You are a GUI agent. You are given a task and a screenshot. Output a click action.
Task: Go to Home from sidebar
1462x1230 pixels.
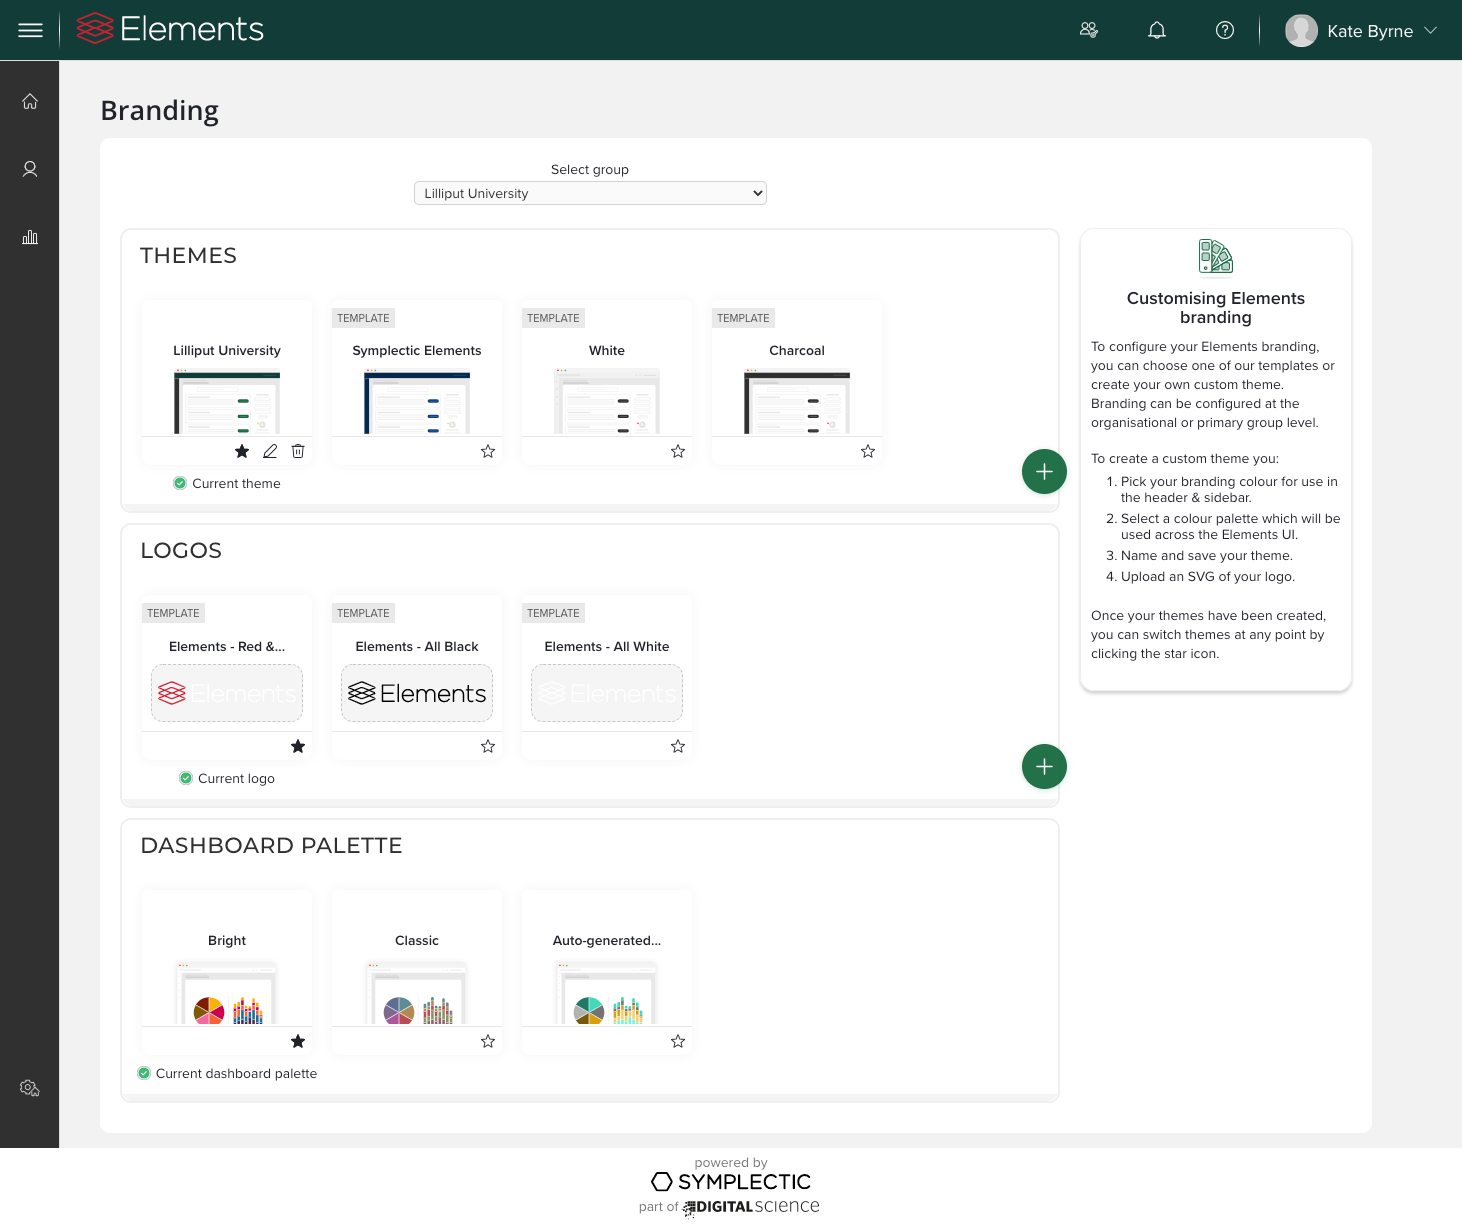pyautogui.click(x=30, y=101)
